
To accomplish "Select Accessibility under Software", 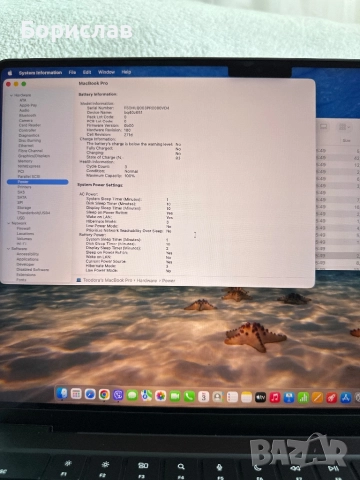I will (28, 254).
